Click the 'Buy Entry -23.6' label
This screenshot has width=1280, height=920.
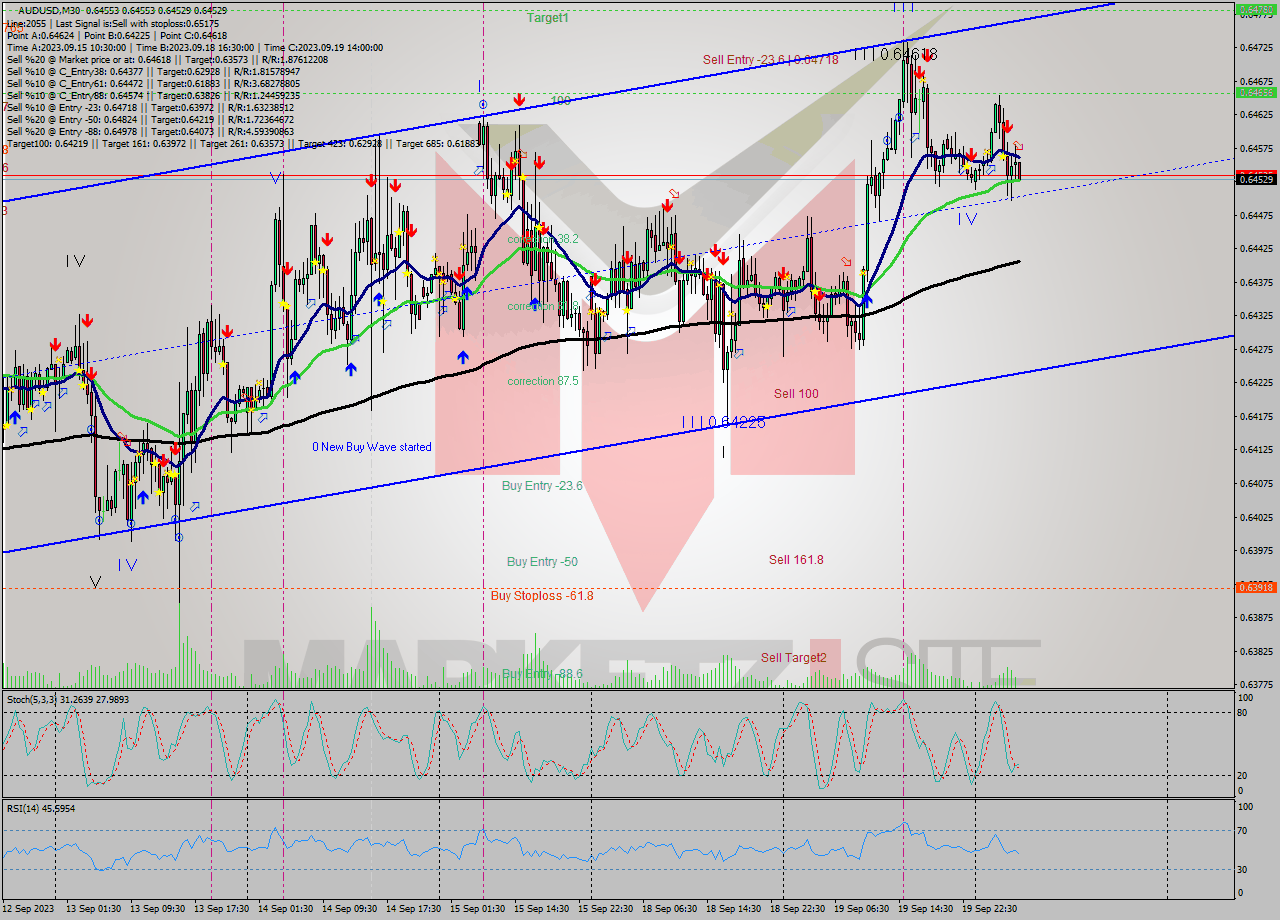coord(542,486)
